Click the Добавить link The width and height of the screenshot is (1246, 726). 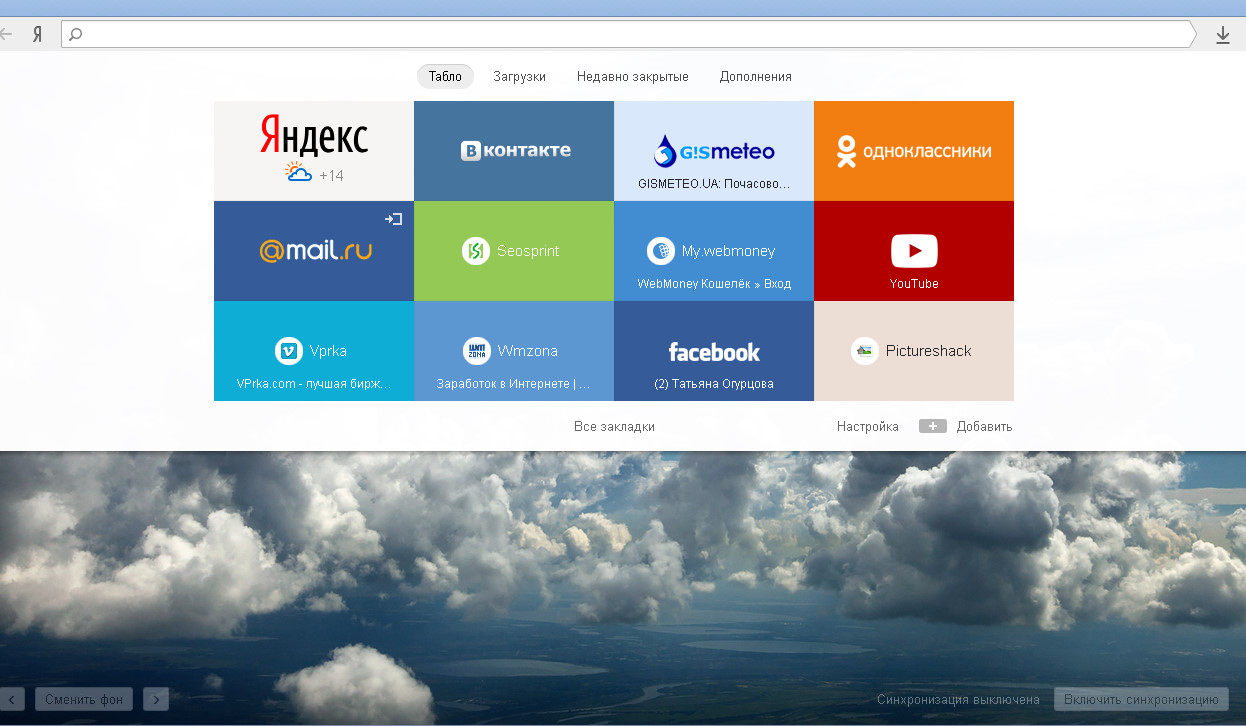click(x=984, y=426)
